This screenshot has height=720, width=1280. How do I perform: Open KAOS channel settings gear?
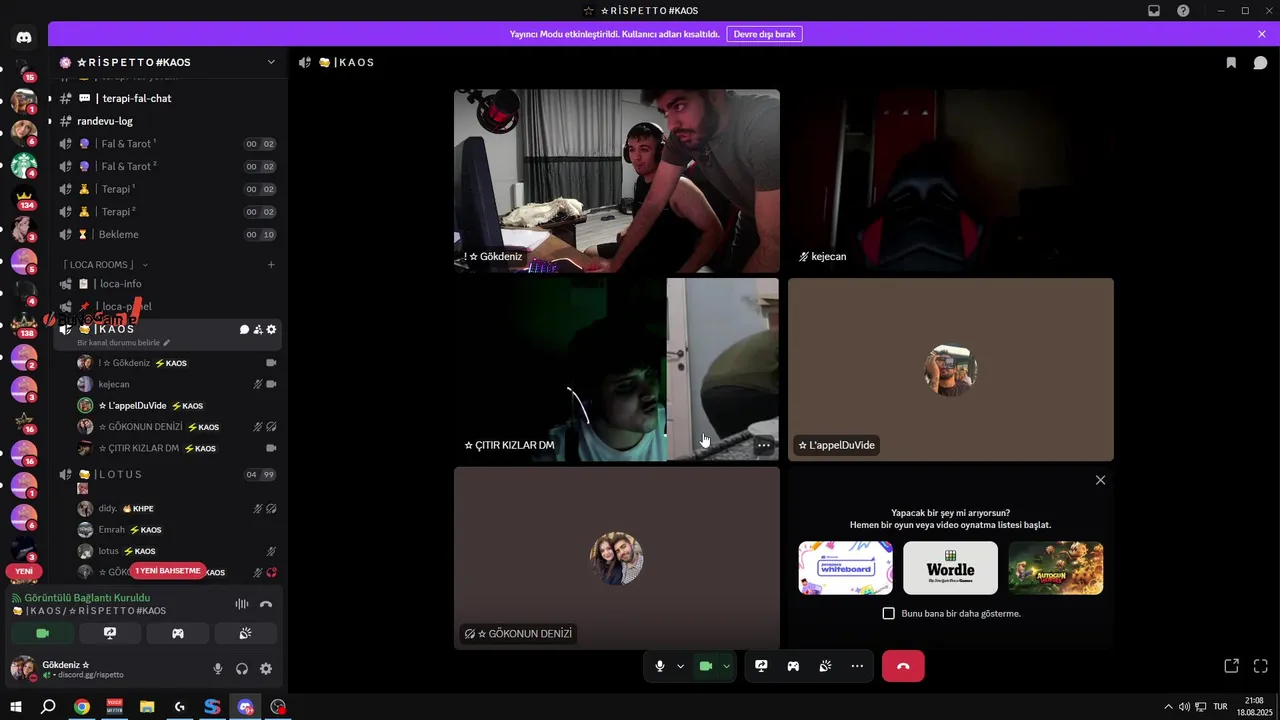click(x=271, y=329)
